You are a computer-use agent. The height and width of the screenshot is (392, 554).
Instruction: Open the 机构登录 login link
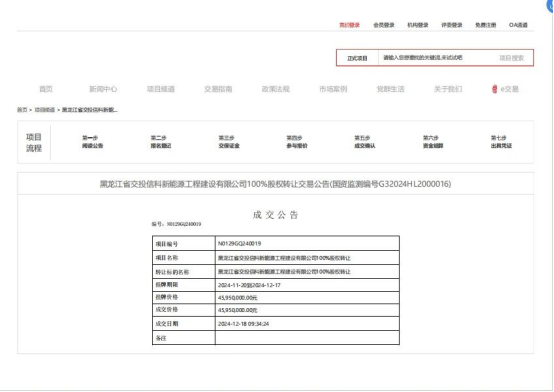click(x=418, y=25)
